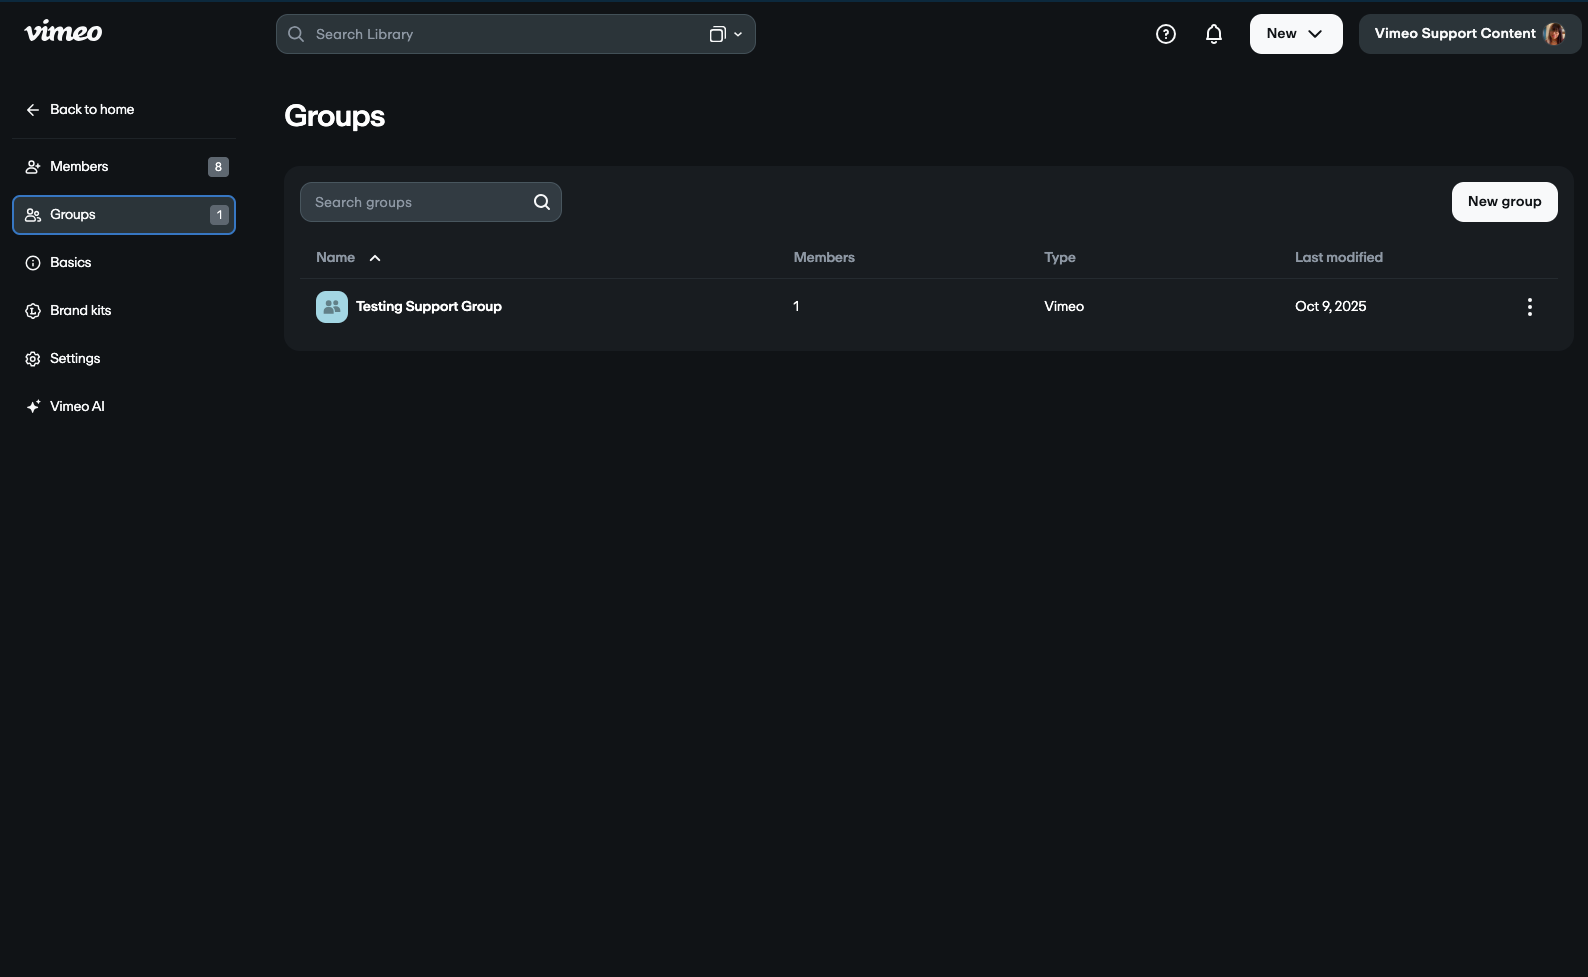The height and width of the screenshot is (977, 1588).
Task: Go to Basics section
Action: click(70, 263)
